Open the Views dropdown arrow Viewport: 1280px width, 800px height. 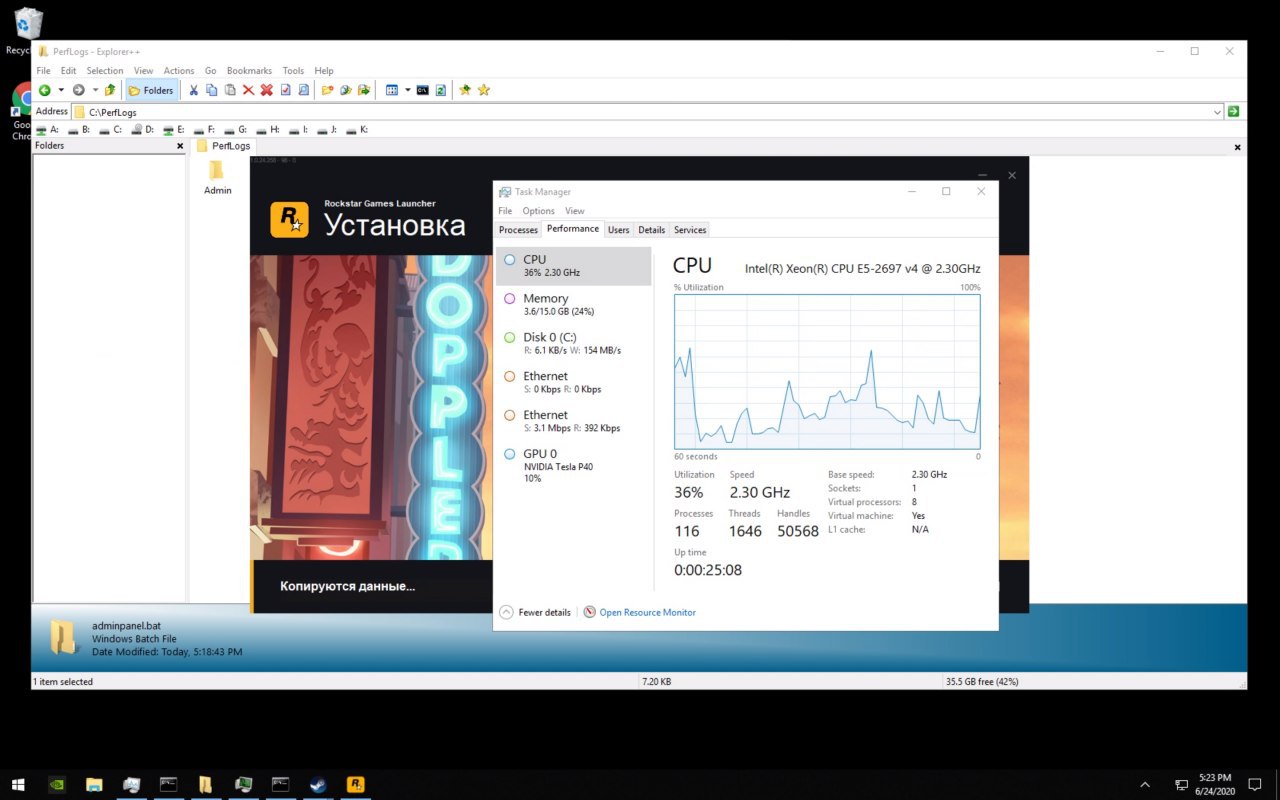pyautogui.click(x=407, y=90)
